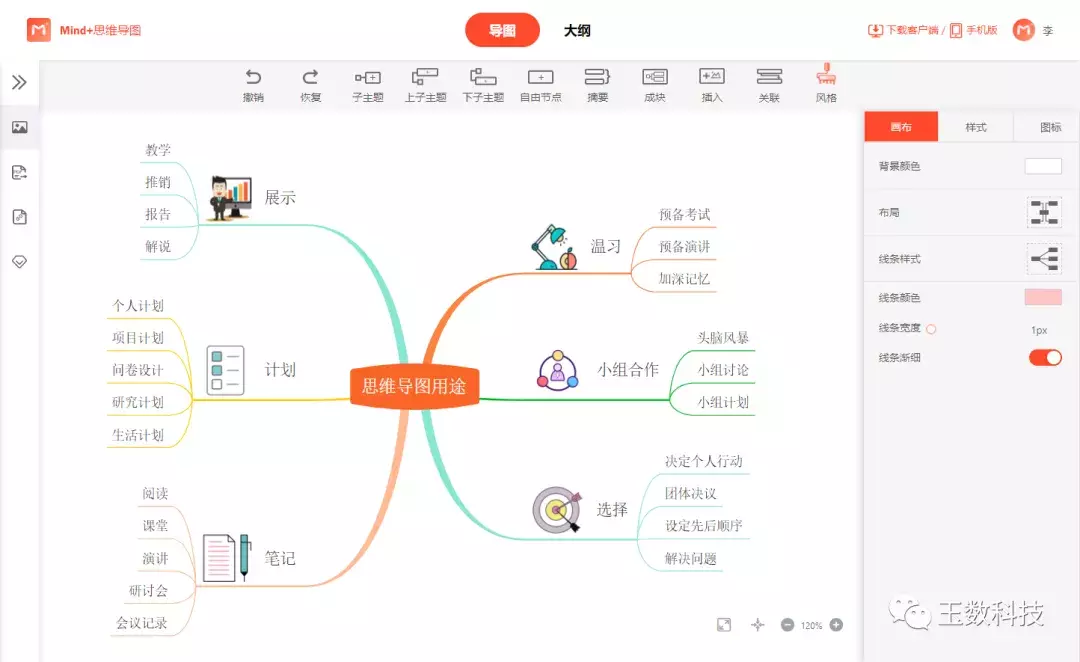Screen dimensions: 1080x662
Task: Switch to the 样式 tab
Action: tap(975, 128)
